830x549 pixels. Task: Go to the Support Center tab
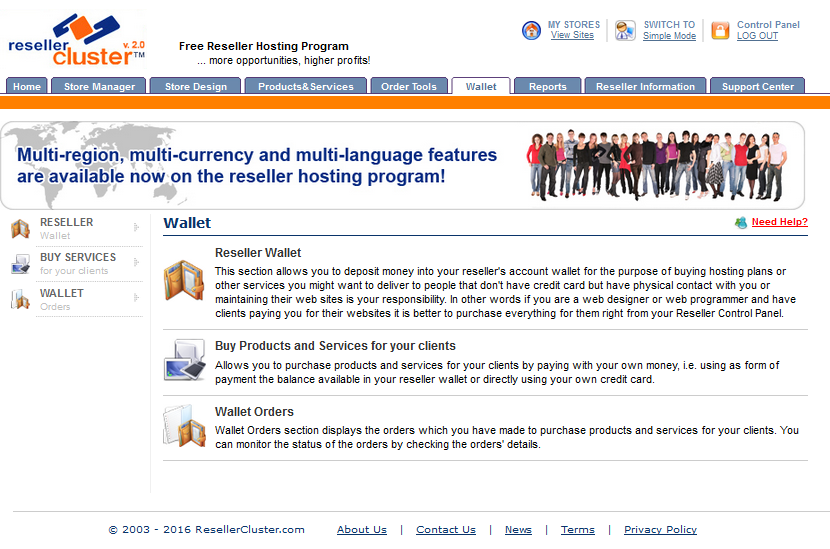tap(757, 87)
